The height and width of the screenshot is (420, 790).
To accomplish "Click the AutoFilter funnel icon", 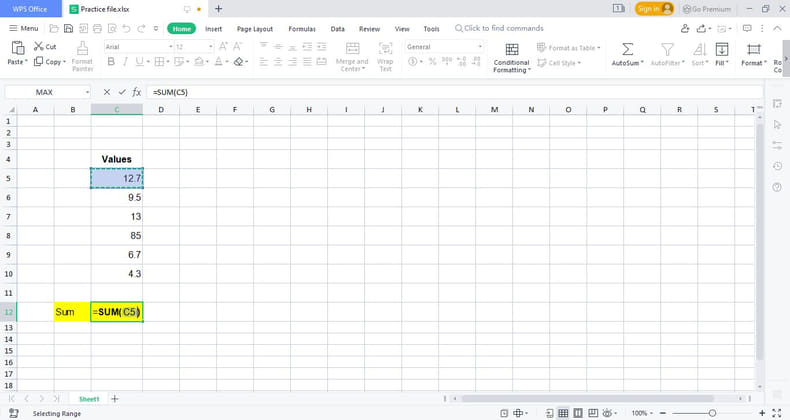I will click(667, 49).
